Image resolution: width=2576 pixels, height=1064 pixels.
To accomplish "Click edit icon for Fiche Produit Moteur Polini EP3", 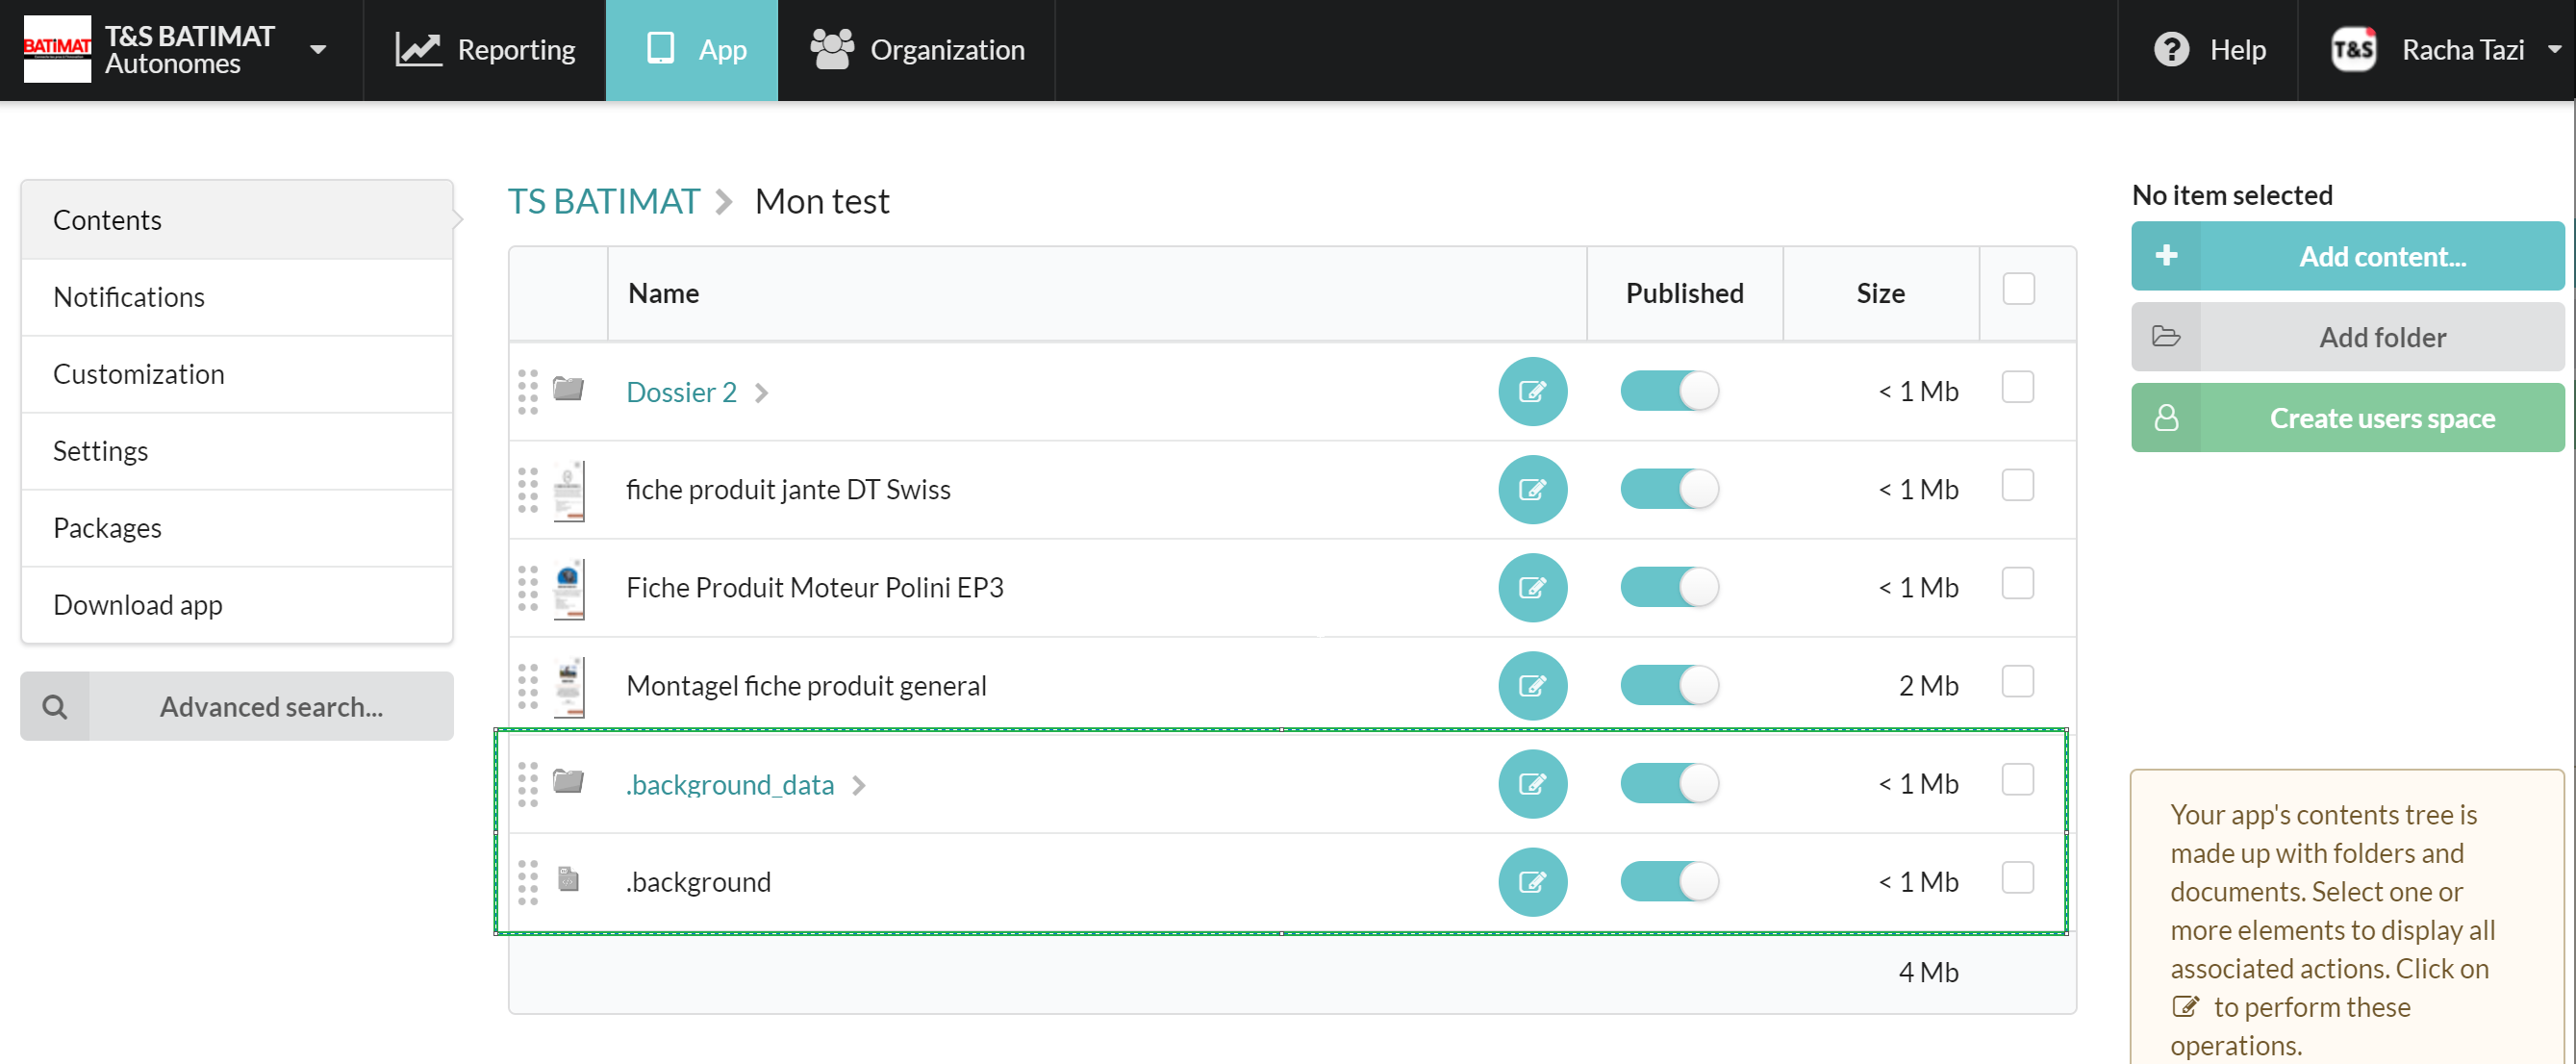I will (1532, 587).
